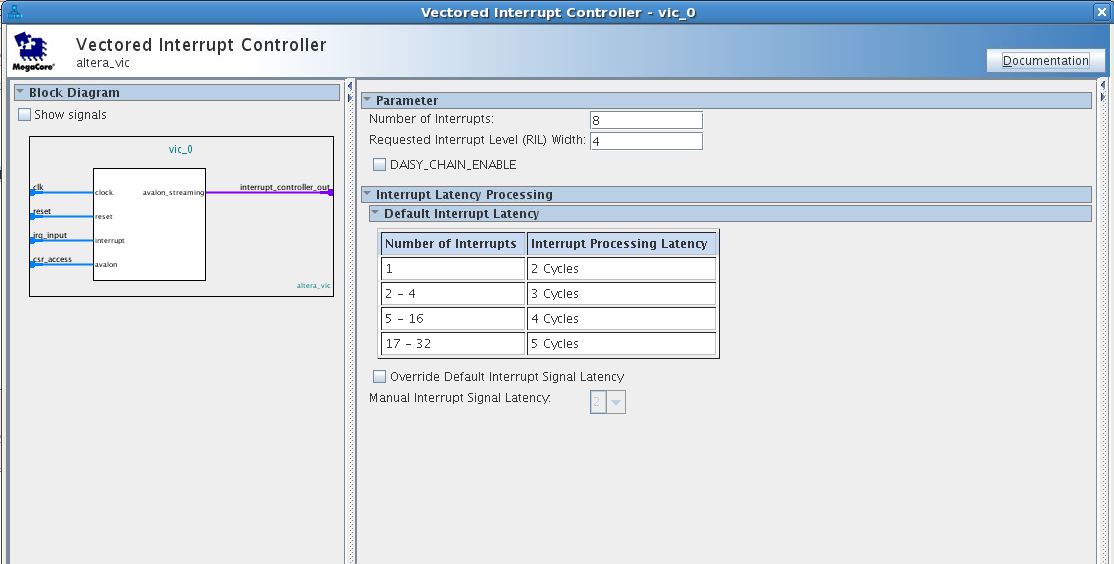Enable the Show signals checkbox

(x=25, y=115)
